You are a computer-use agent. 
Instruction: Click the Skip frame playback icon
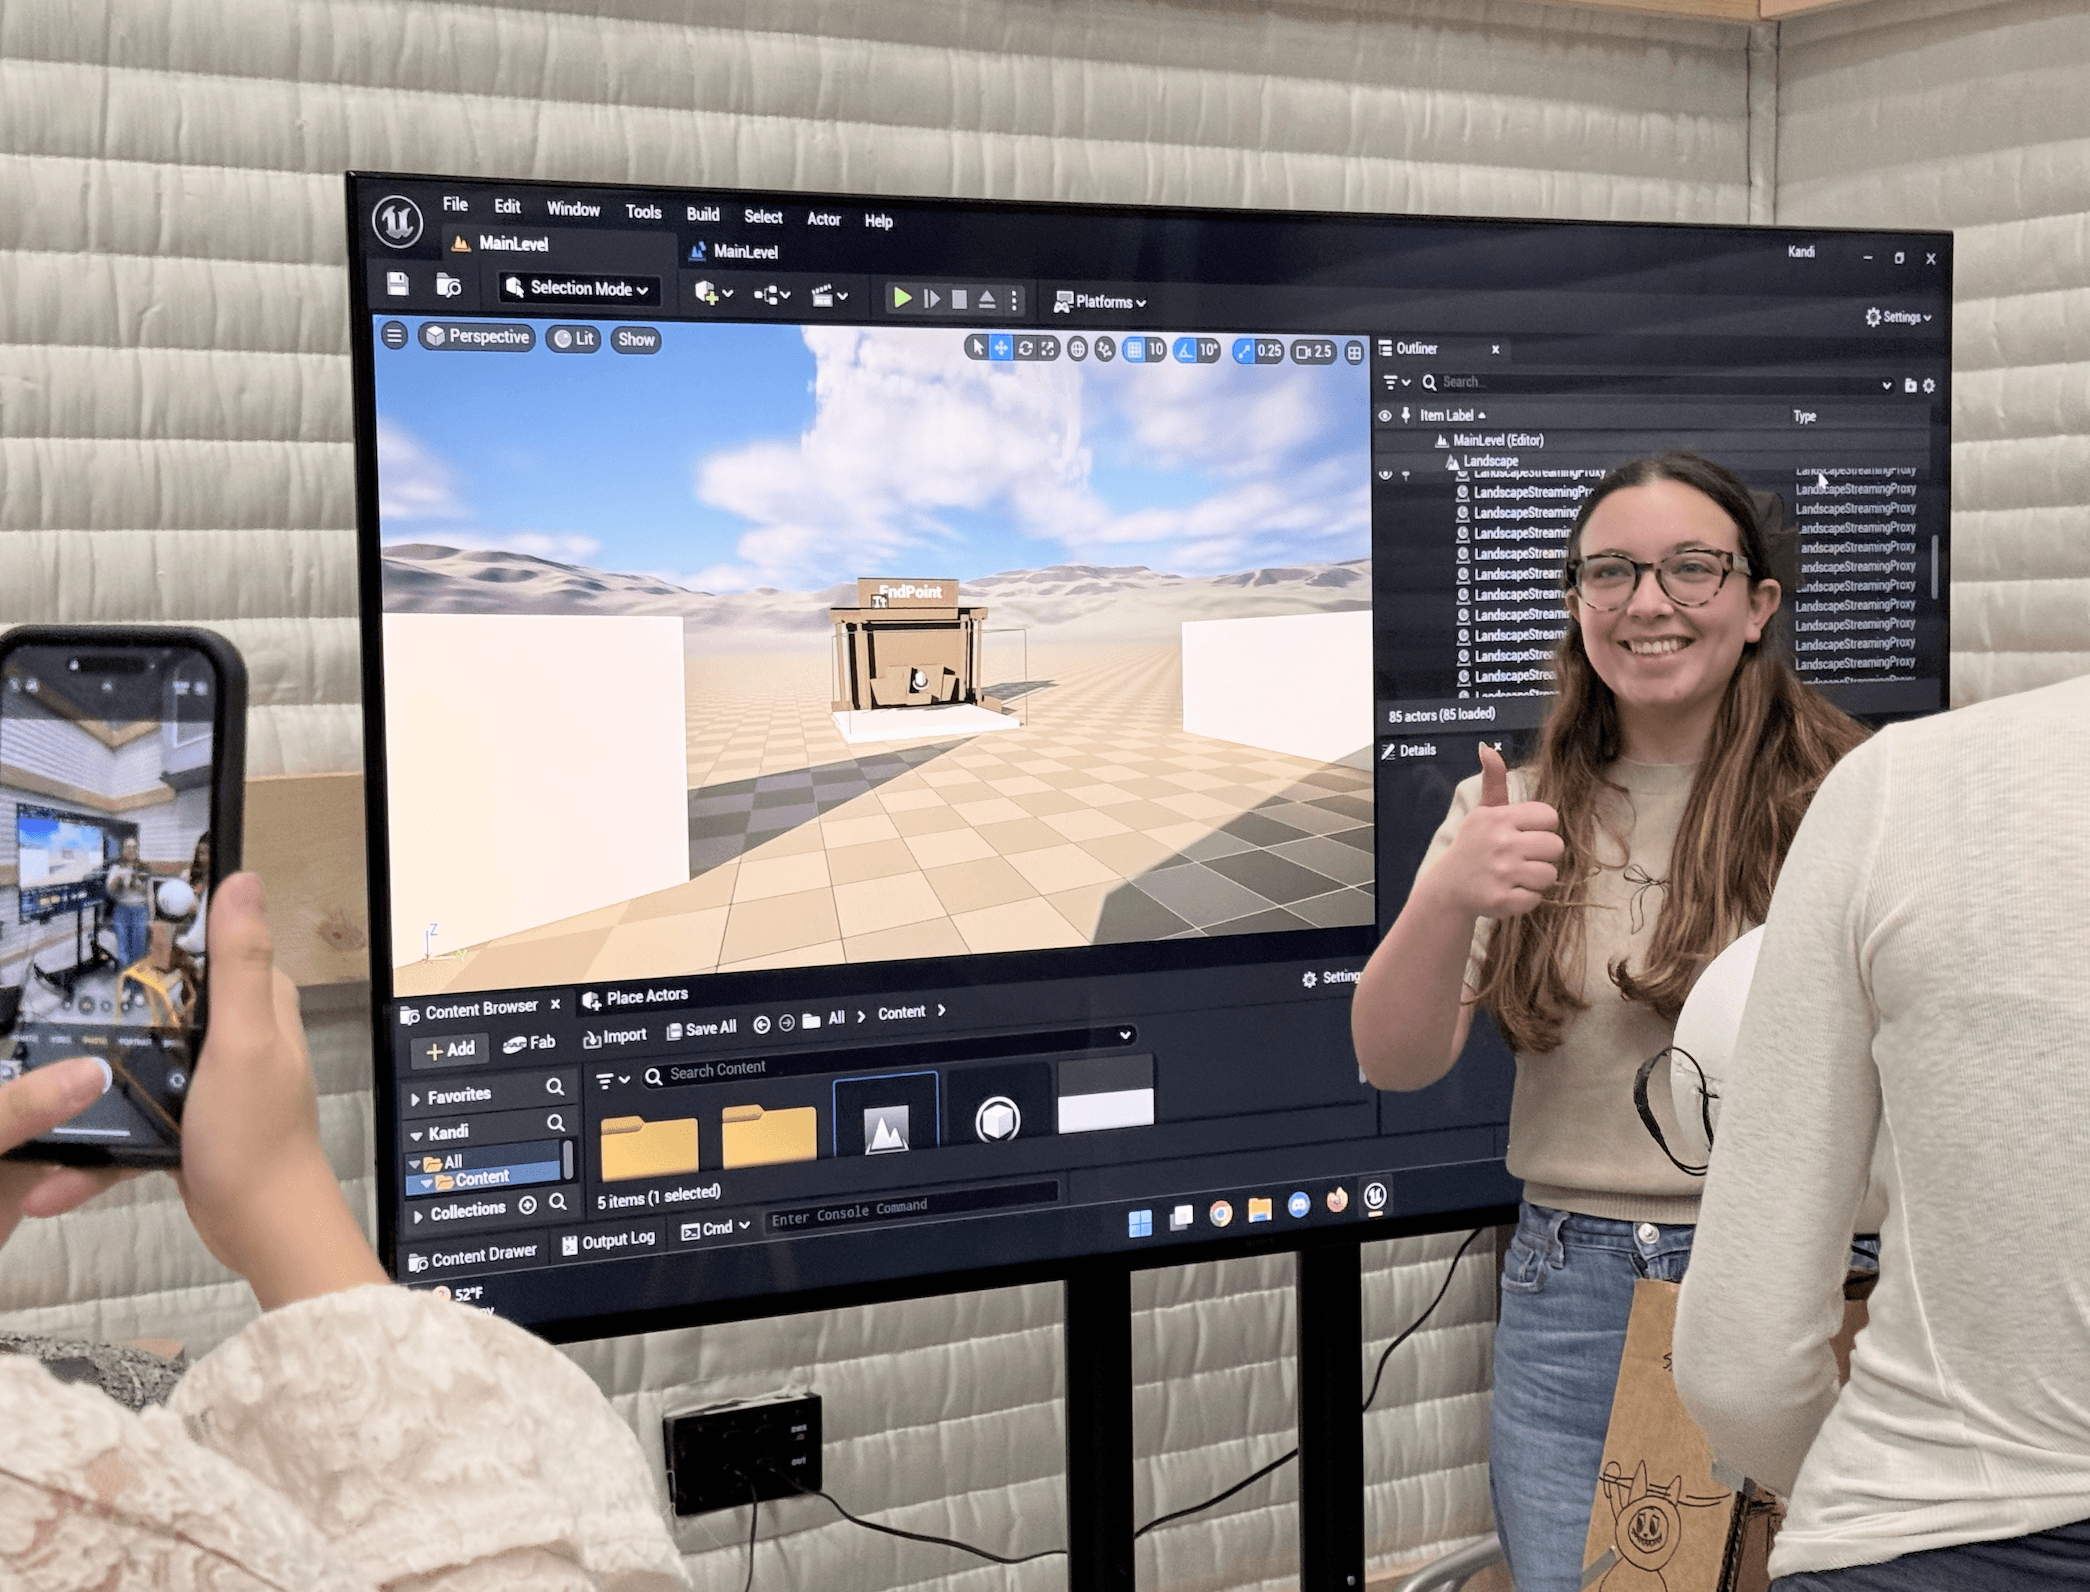(x=932, y=299)
